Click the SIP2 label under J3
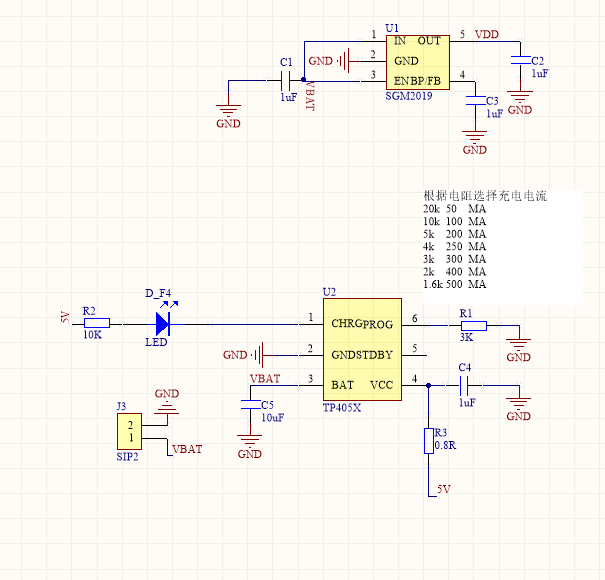The height and width of the screenshot is (580, 605). tap(127, 457)
